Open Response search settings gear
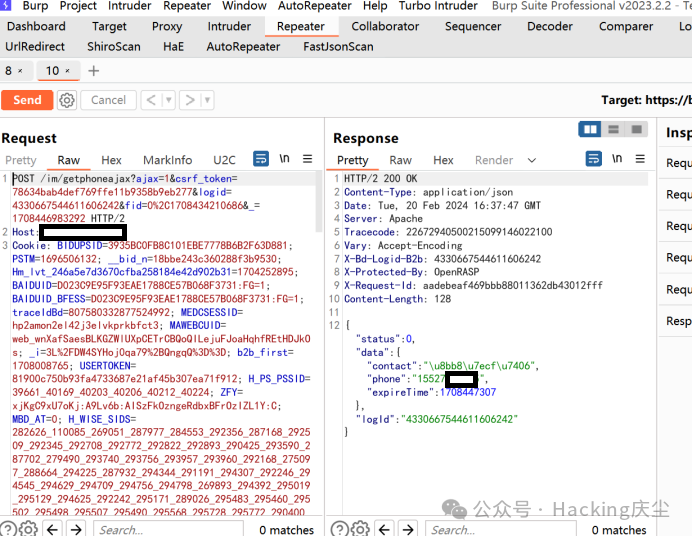 [x=360, y=529]
